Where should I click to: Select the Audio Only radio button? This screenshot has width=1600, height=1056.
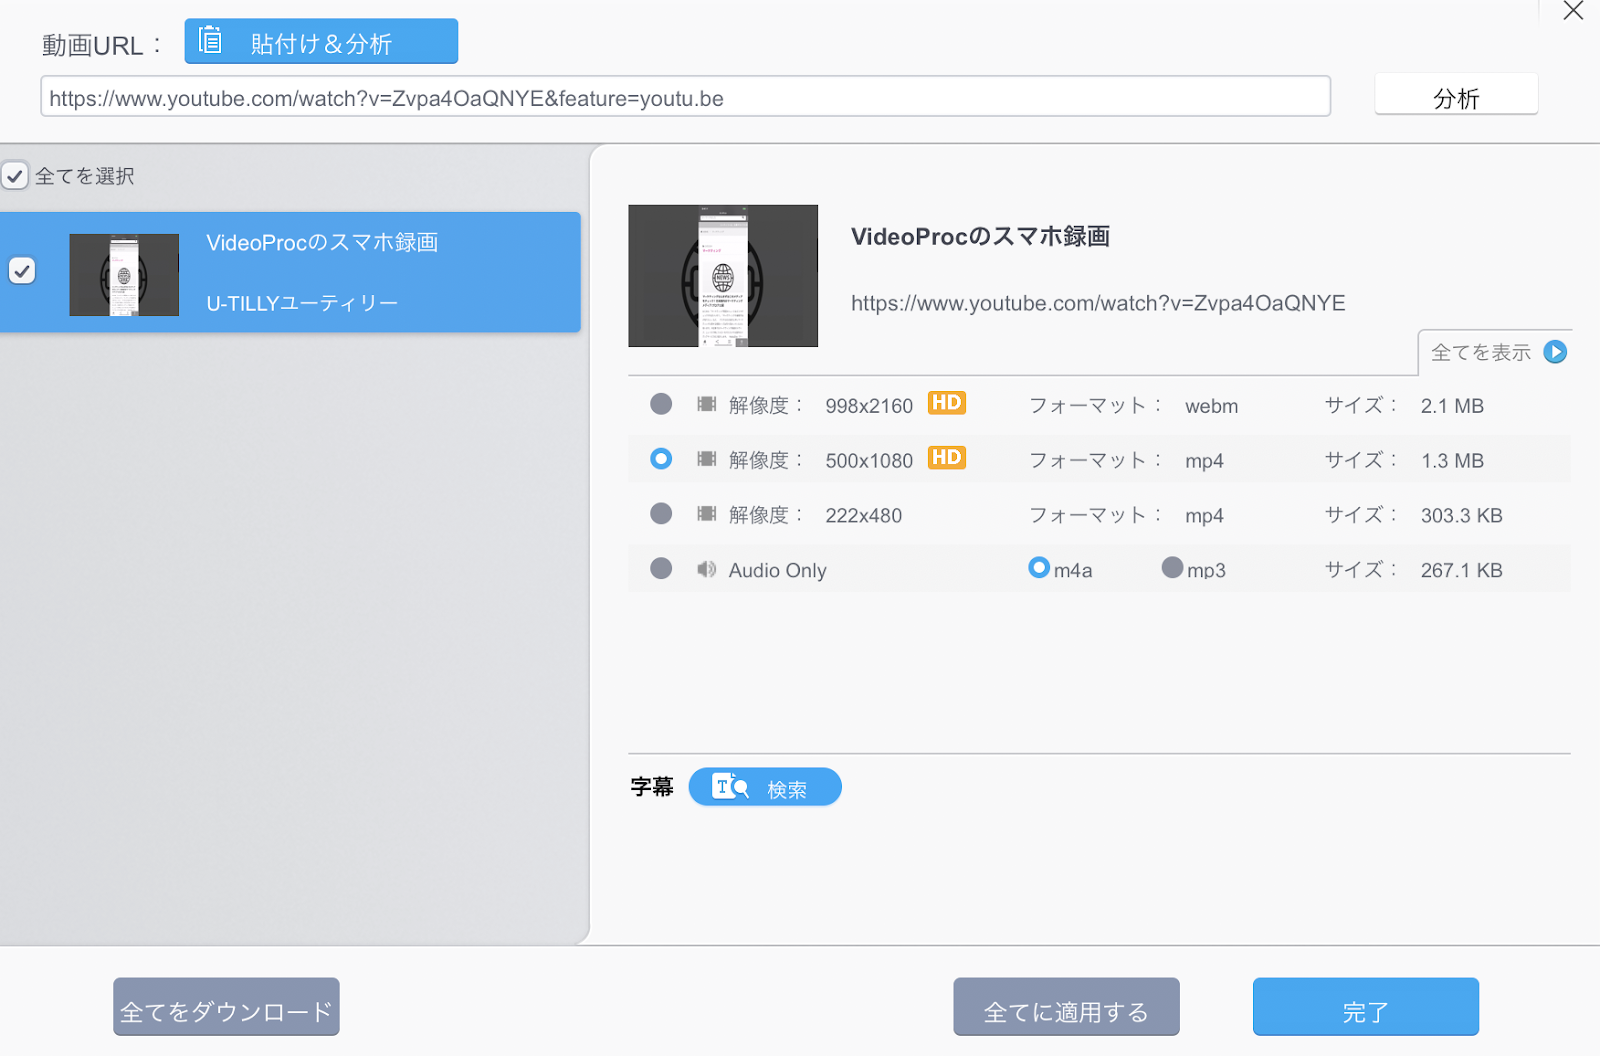click(x=661, y=569)
